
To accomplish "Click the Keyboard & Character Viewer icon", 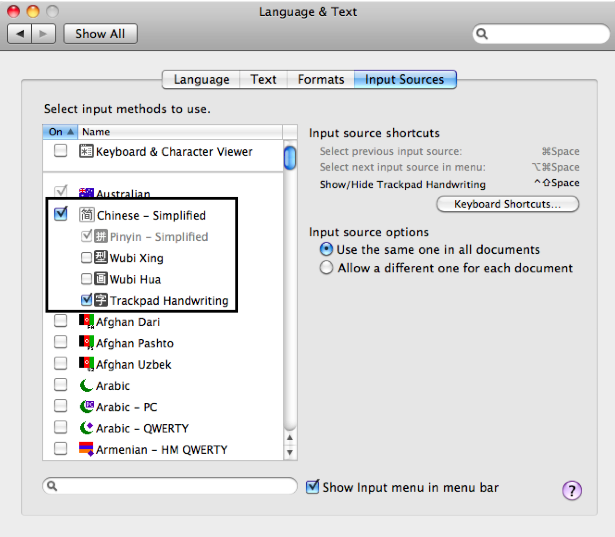I will (x=86, y=151).
